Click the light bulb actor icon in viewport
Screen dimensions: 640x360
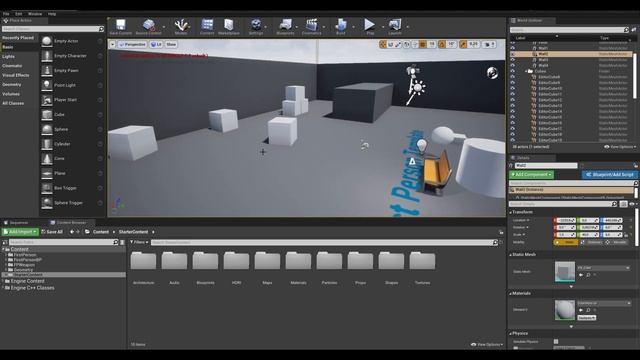422,145
